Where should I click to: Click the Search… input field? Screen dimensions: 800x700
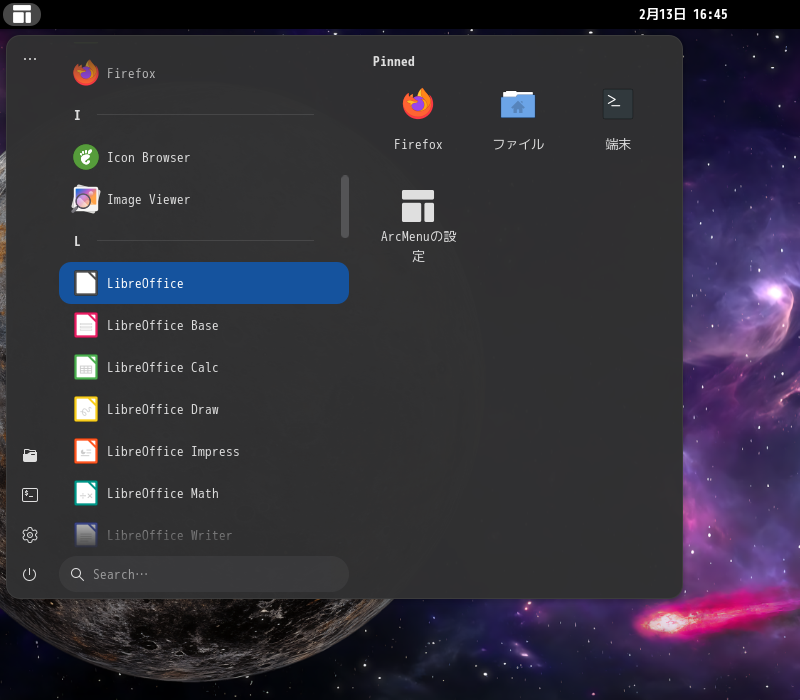click(204, 574)
